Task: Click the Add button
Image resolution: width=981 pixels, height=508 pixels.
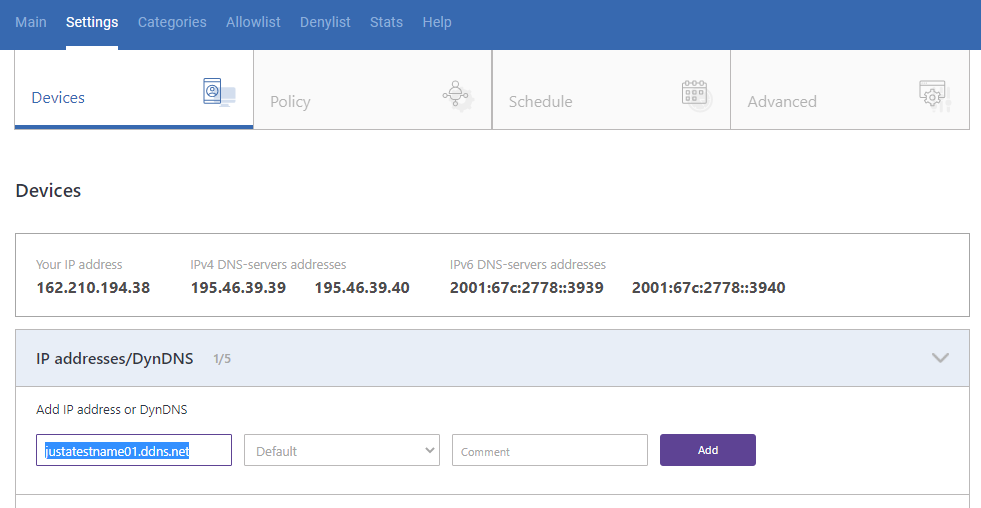Action: 708,450
